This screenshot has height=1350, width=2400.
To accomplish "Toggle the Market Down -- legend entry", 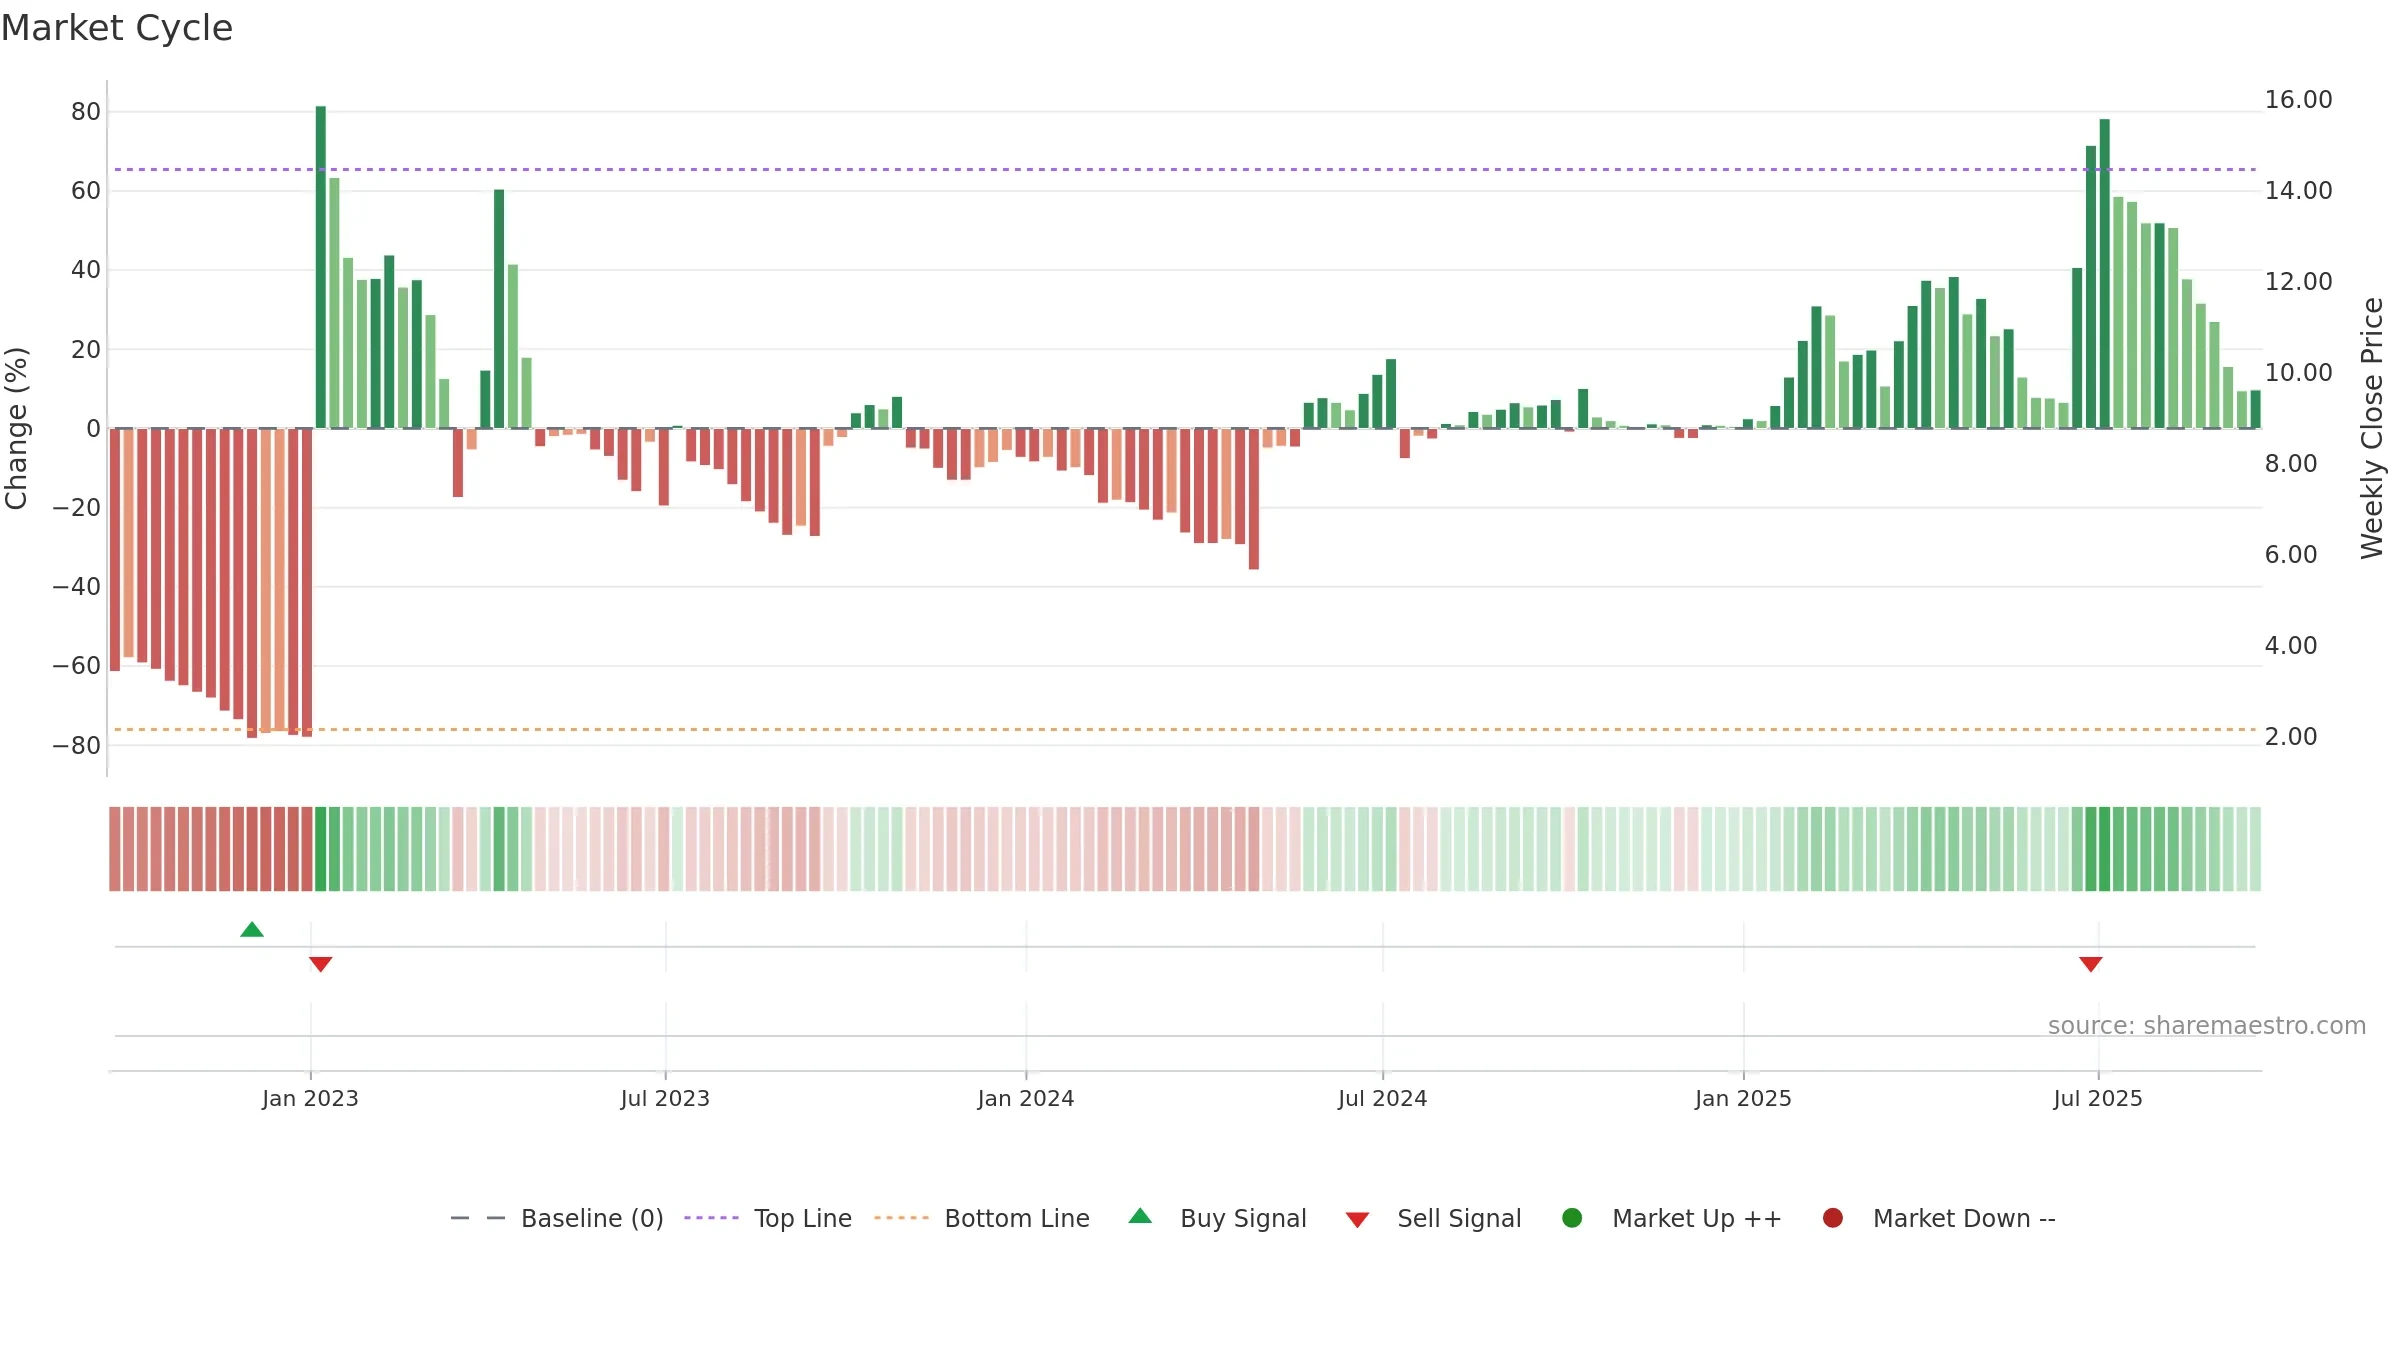I will pos(1939,1218).
